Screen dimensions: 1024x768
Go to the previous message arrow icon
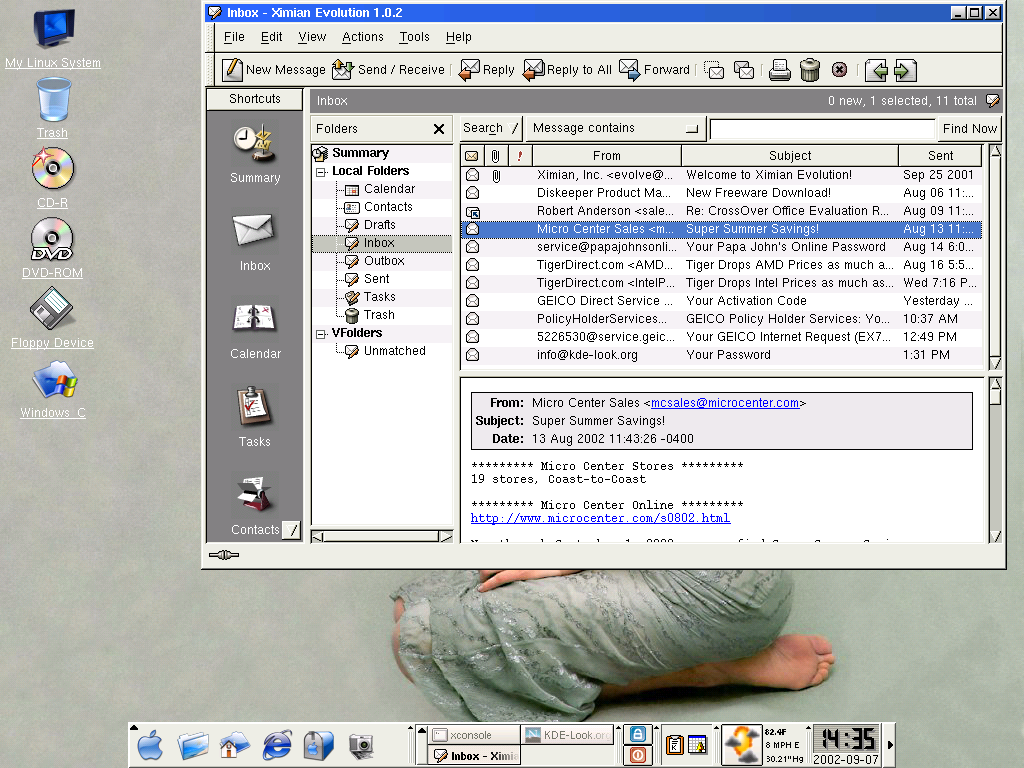pos(876,70)
